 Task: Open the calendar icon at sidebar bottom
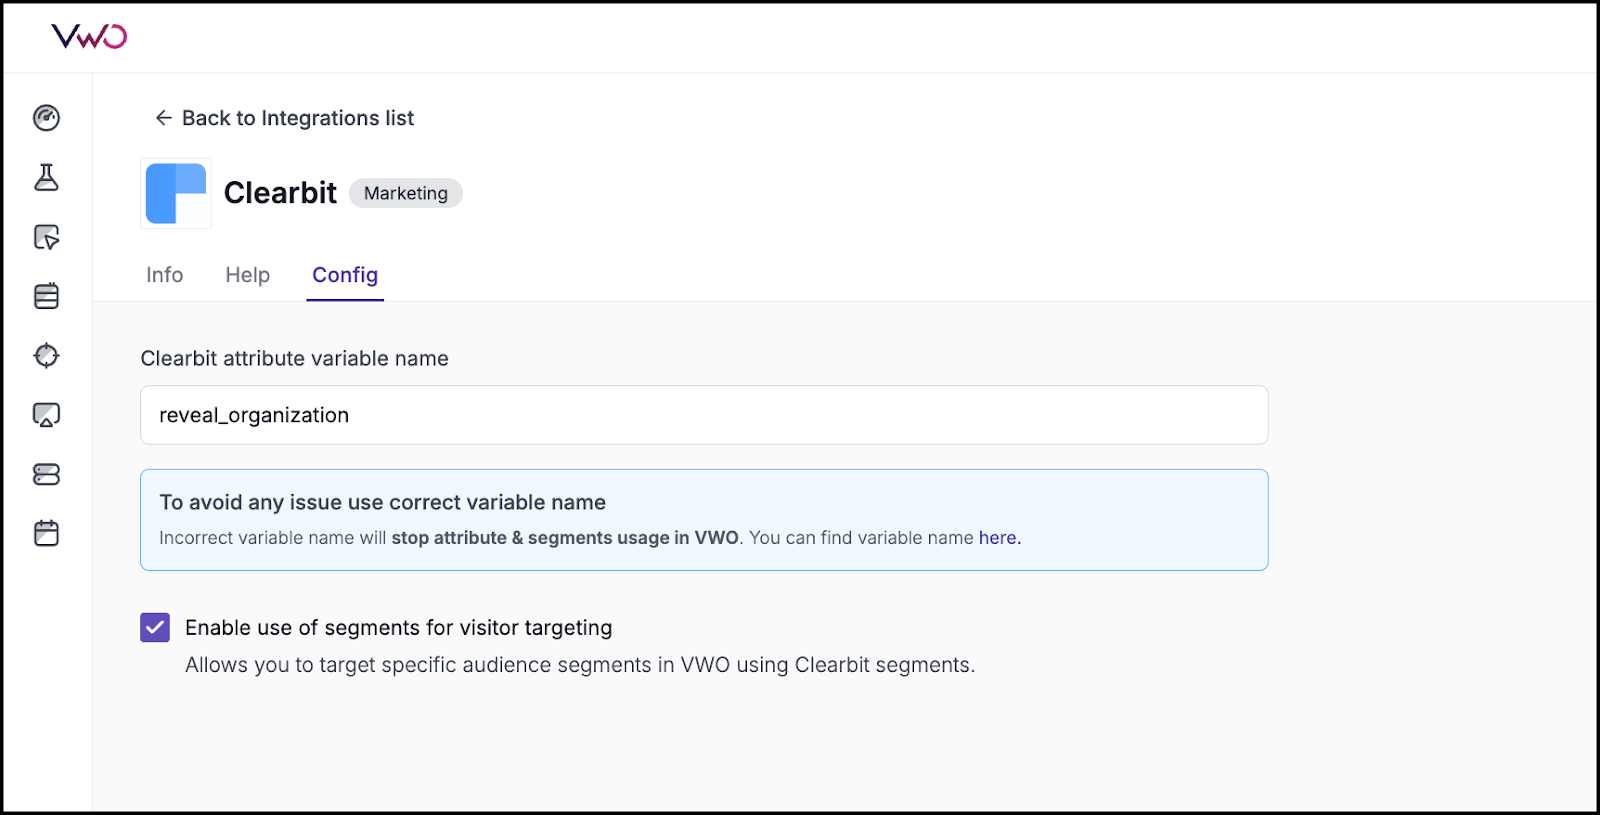[46, 533]
